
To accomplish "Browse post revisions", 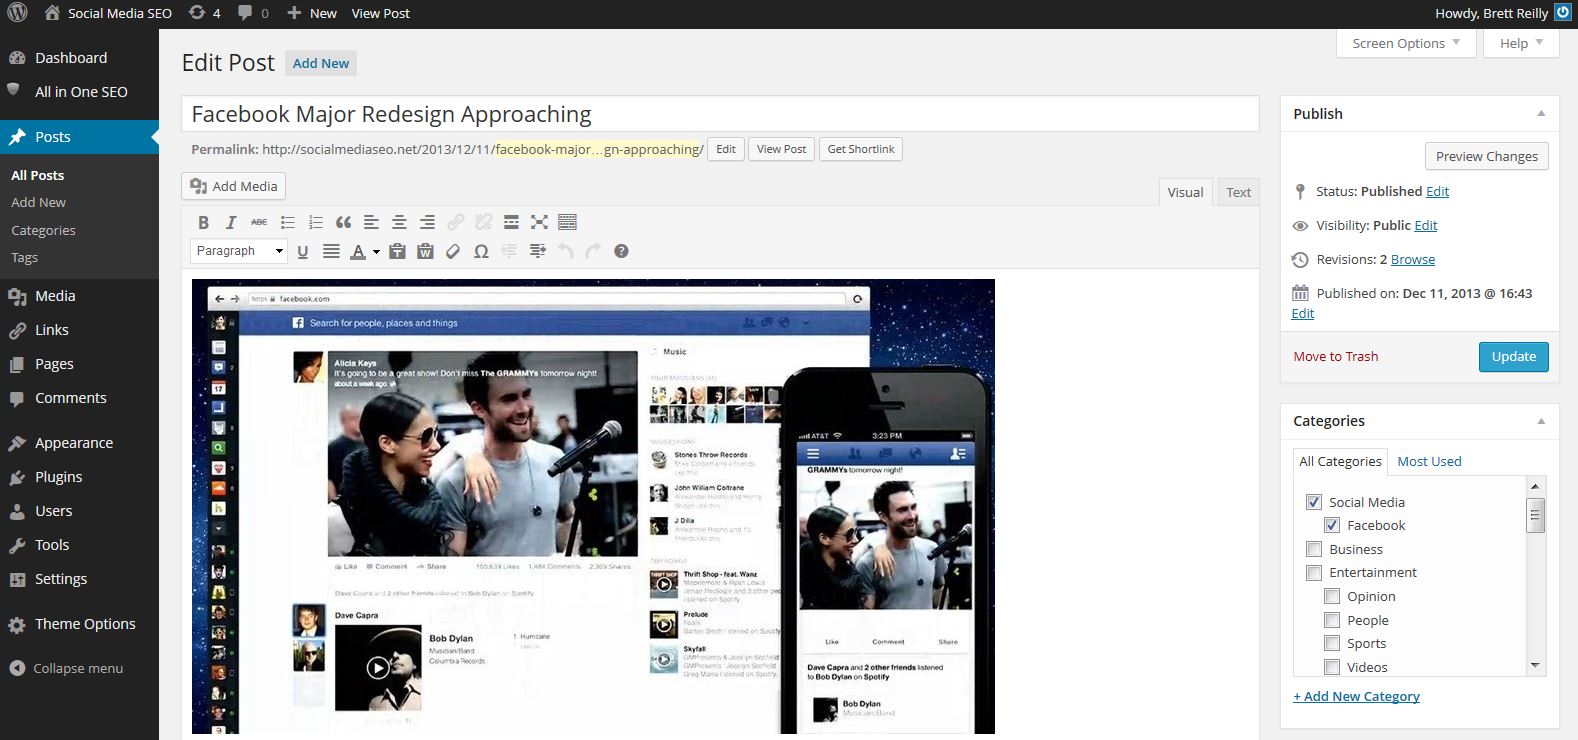I will (x=1412, y=259).
